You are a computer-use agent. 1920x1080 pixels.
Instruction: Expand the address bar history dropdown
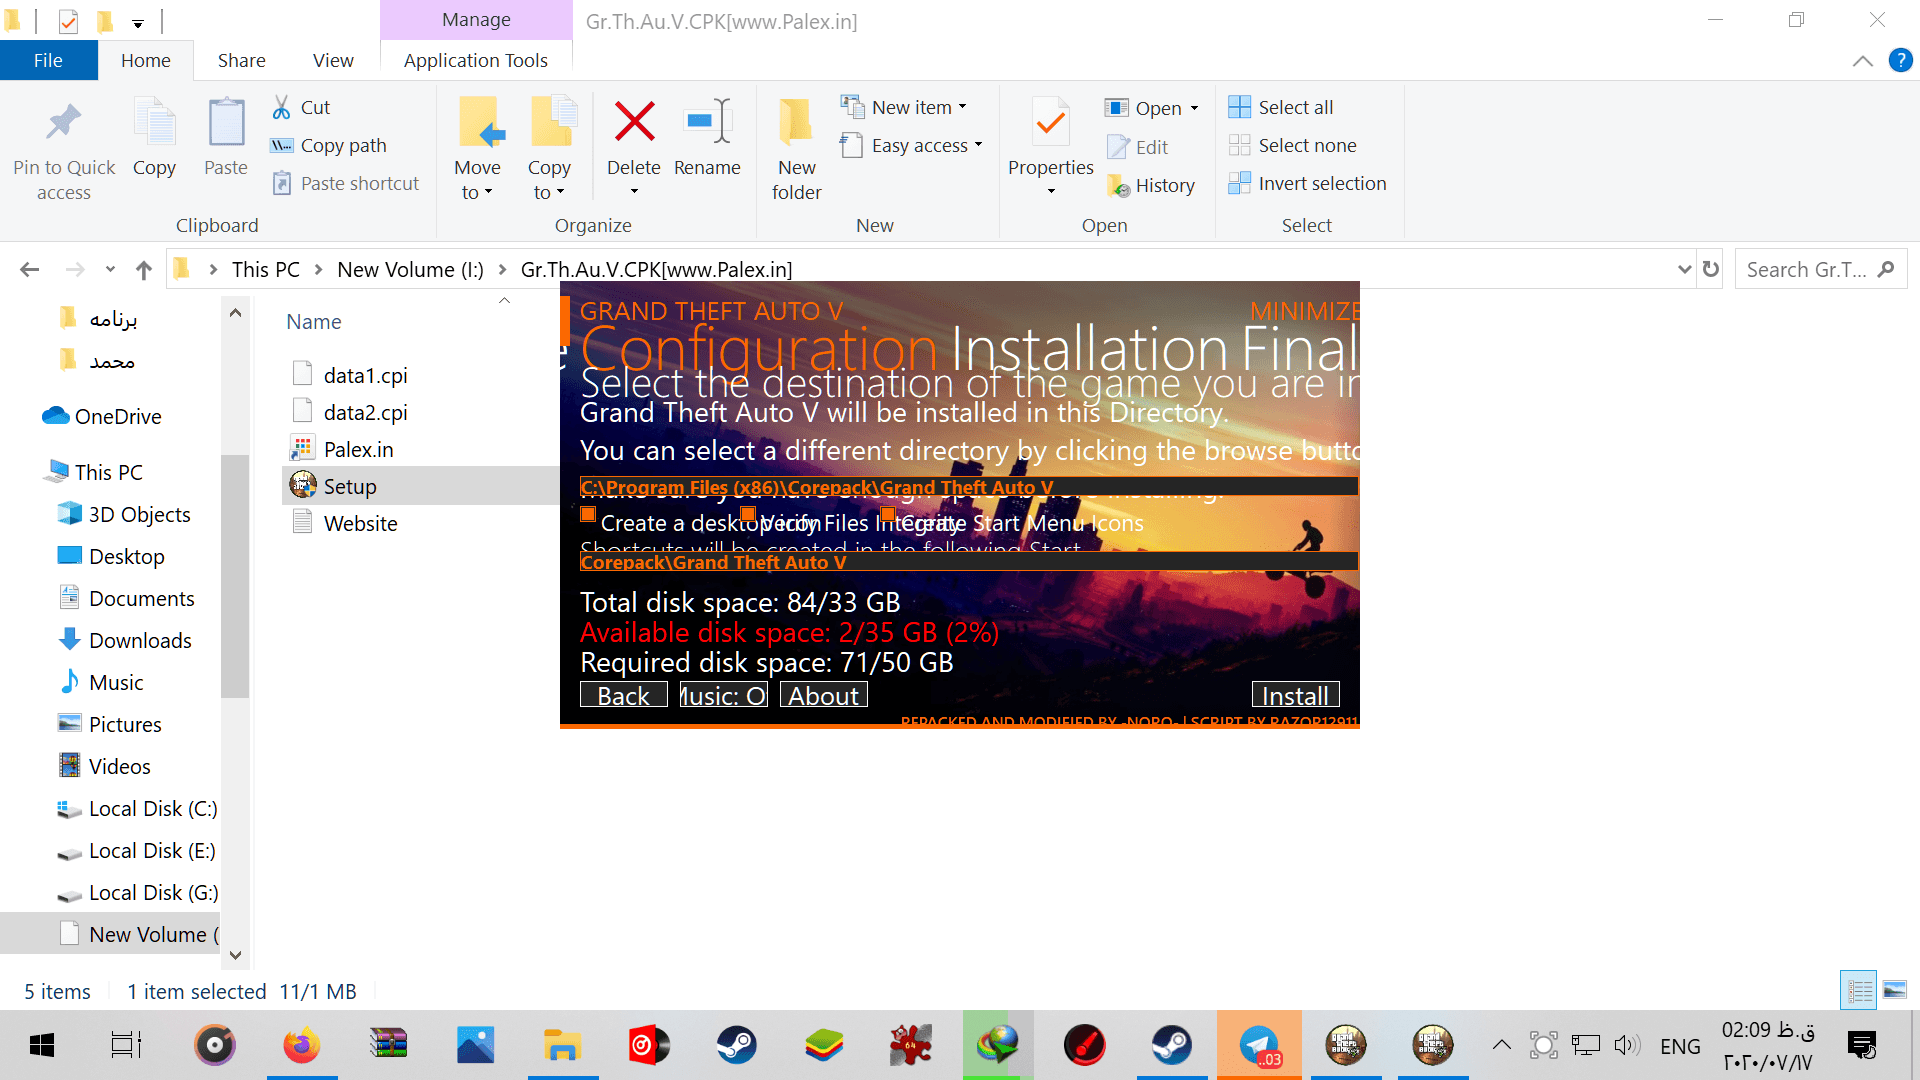(1684, 269)
